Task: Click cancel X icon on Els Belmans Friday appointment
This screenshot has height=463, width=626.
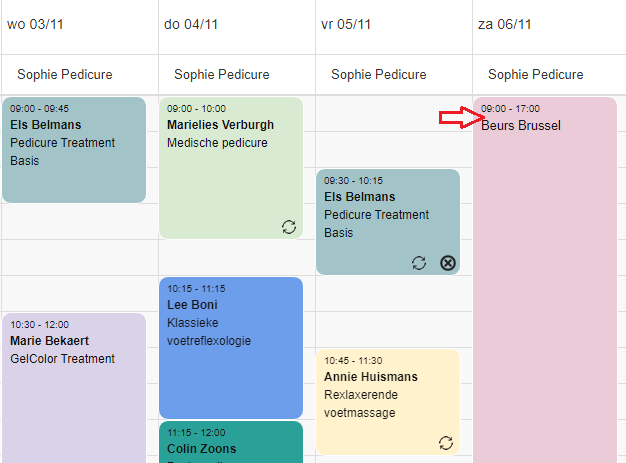Action: (x=448, y=263)
